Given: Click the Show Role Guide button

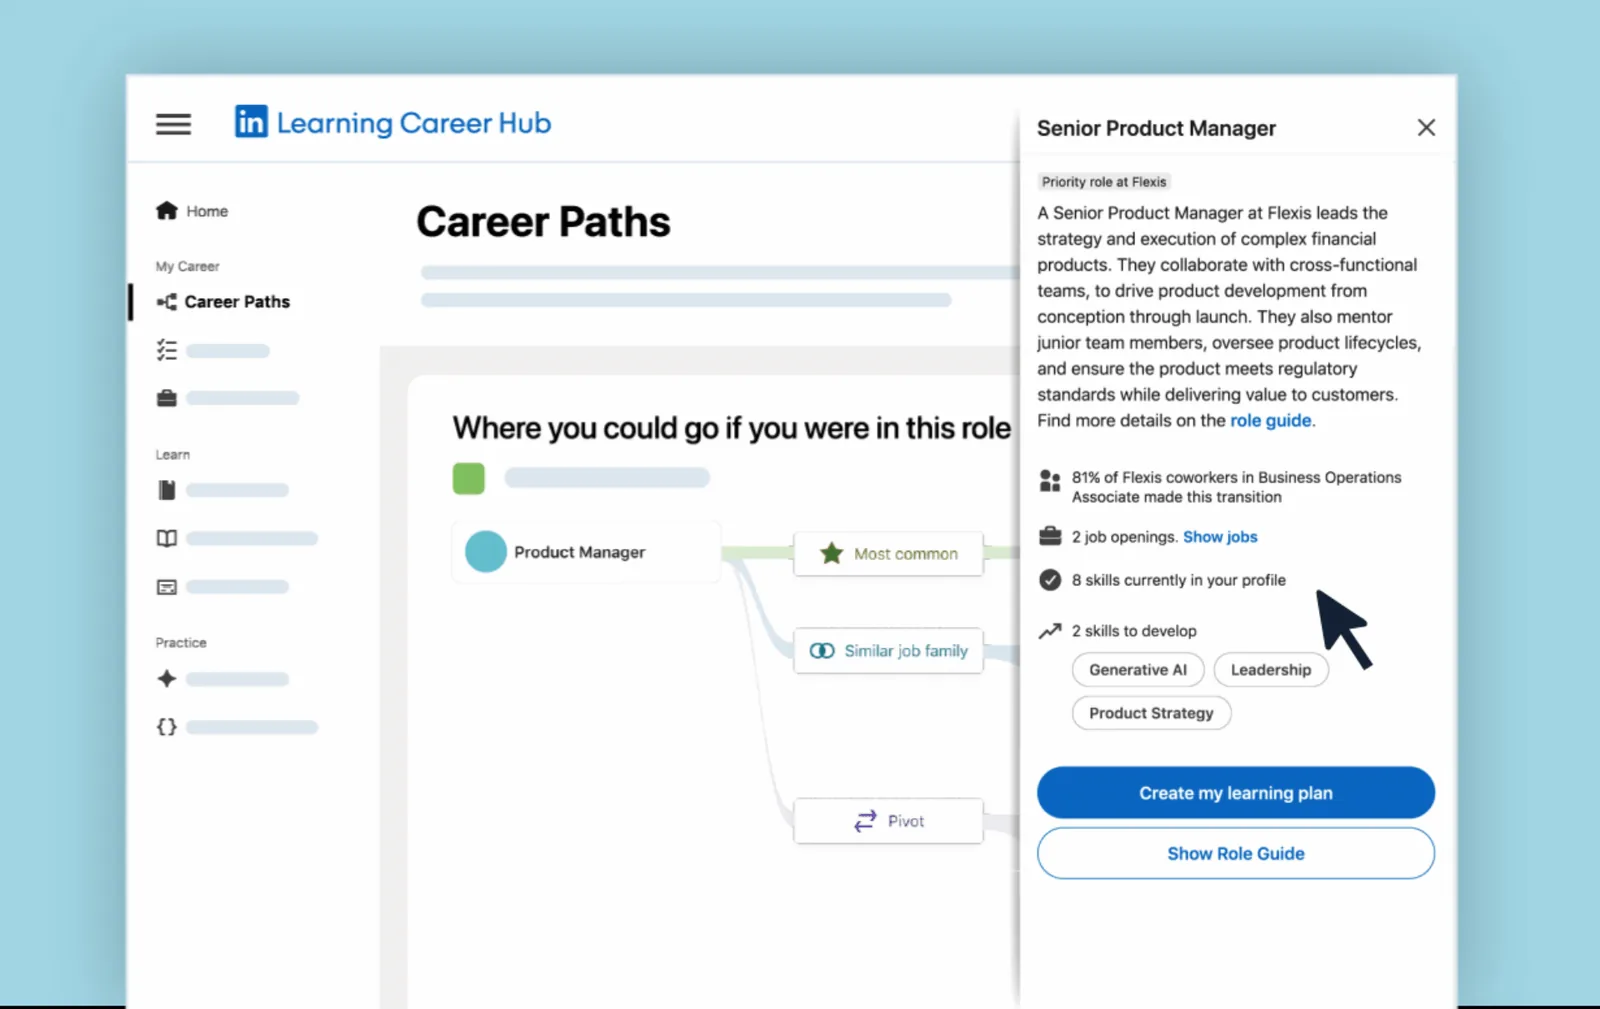Looking at the screenshot, I should 1236,853.
